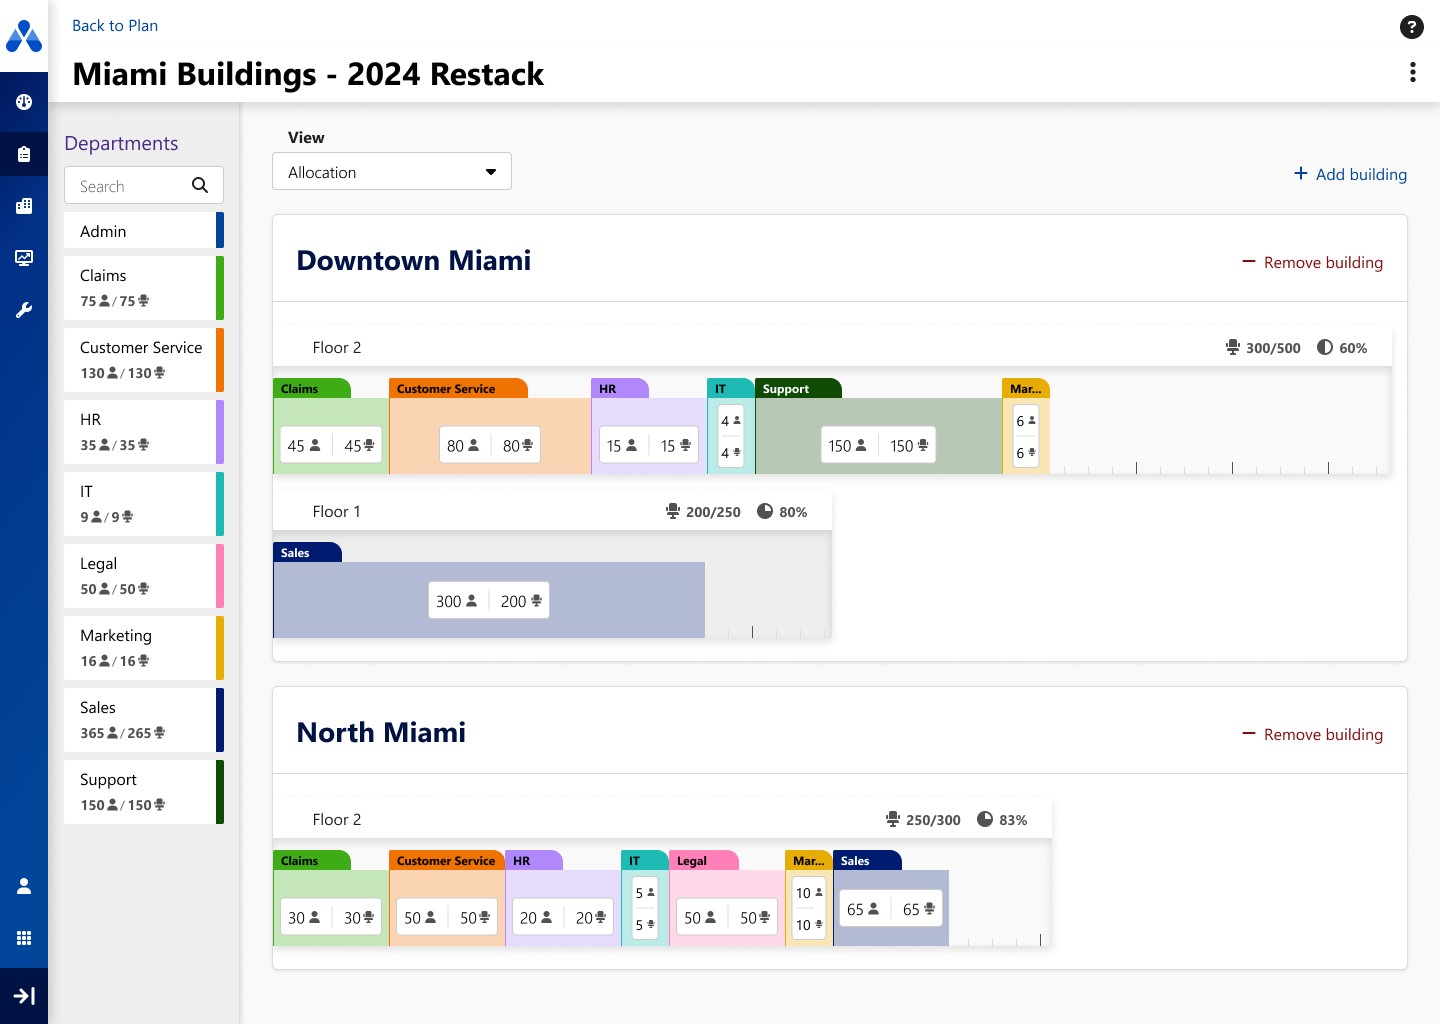Click the user profile icon near sidebar bottom
The image size is (1440, 1024).
[x=24, y=885]
